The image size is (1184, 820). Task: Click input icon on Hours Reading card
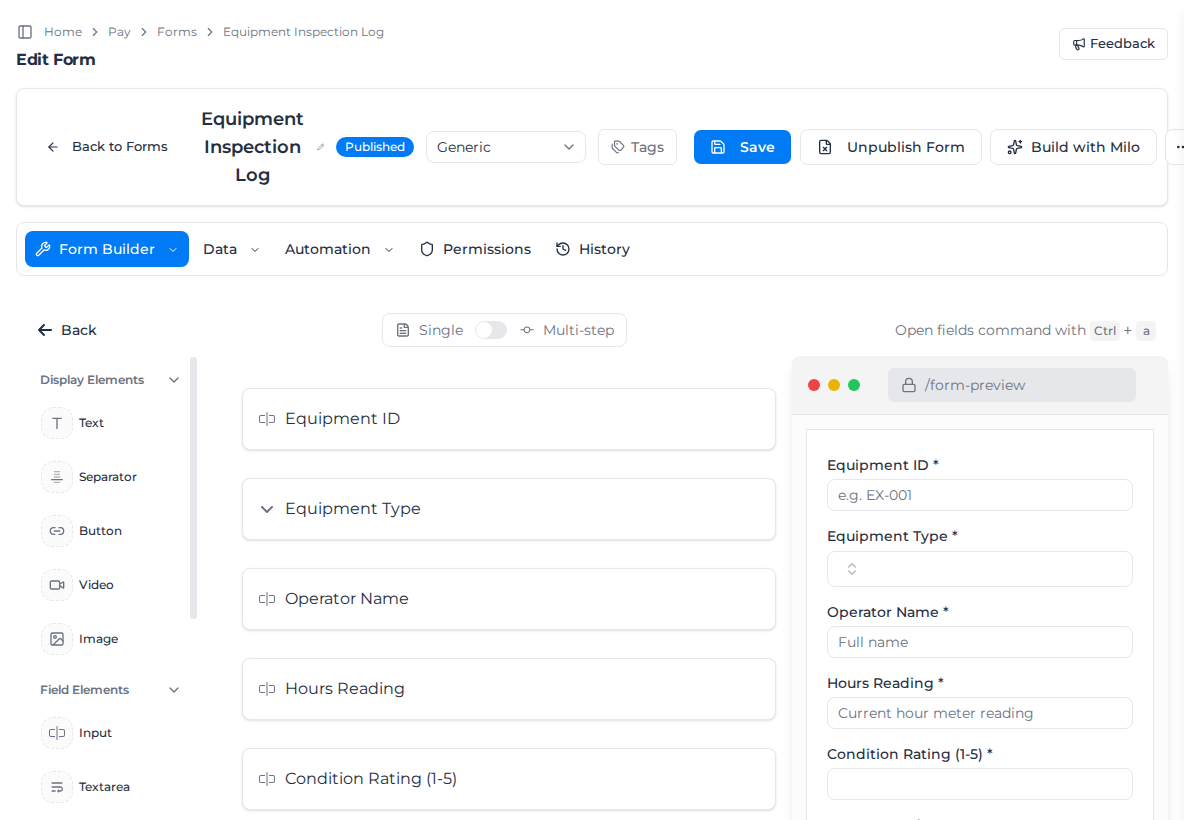tap(267, 689)
